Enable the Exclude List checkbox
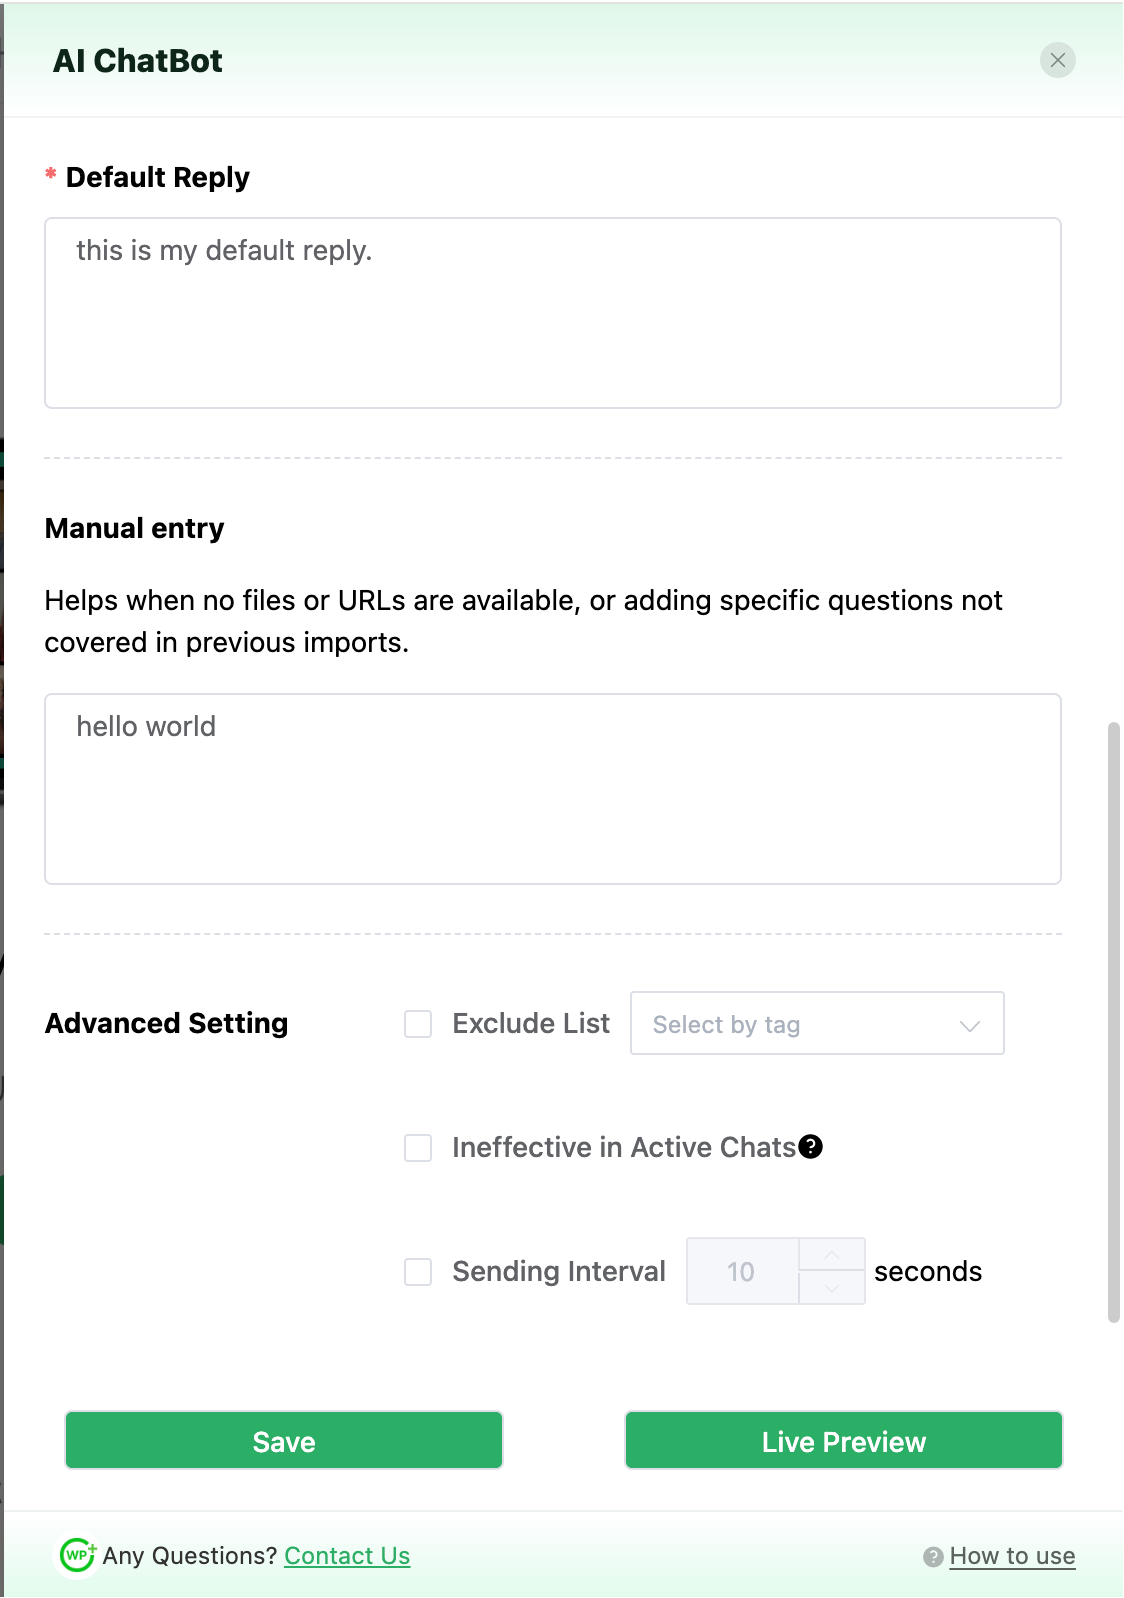This screenshot has height=1598, width=1124. click(x=417, y=1024)
